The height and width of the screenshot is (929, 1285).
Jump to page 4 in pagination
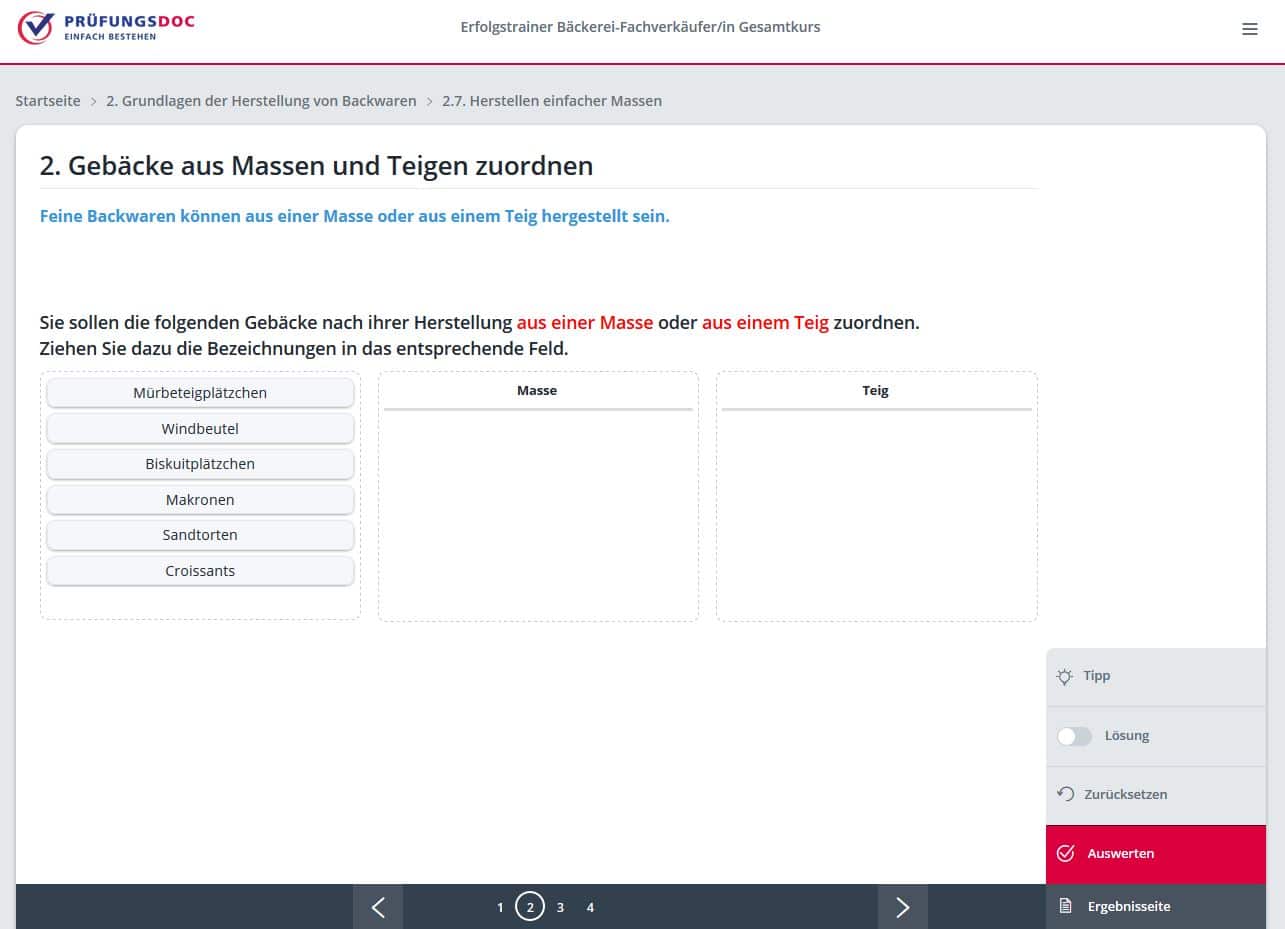[x=590, y=908]
